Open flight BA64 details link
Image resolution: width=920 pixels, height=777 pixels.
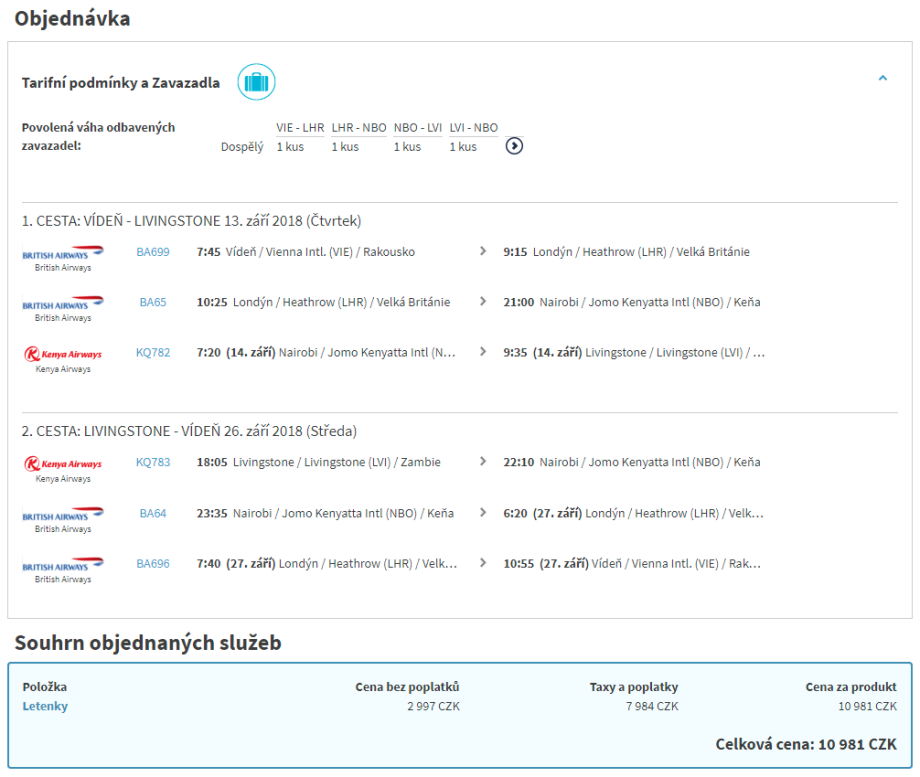(x=153, y=513)
